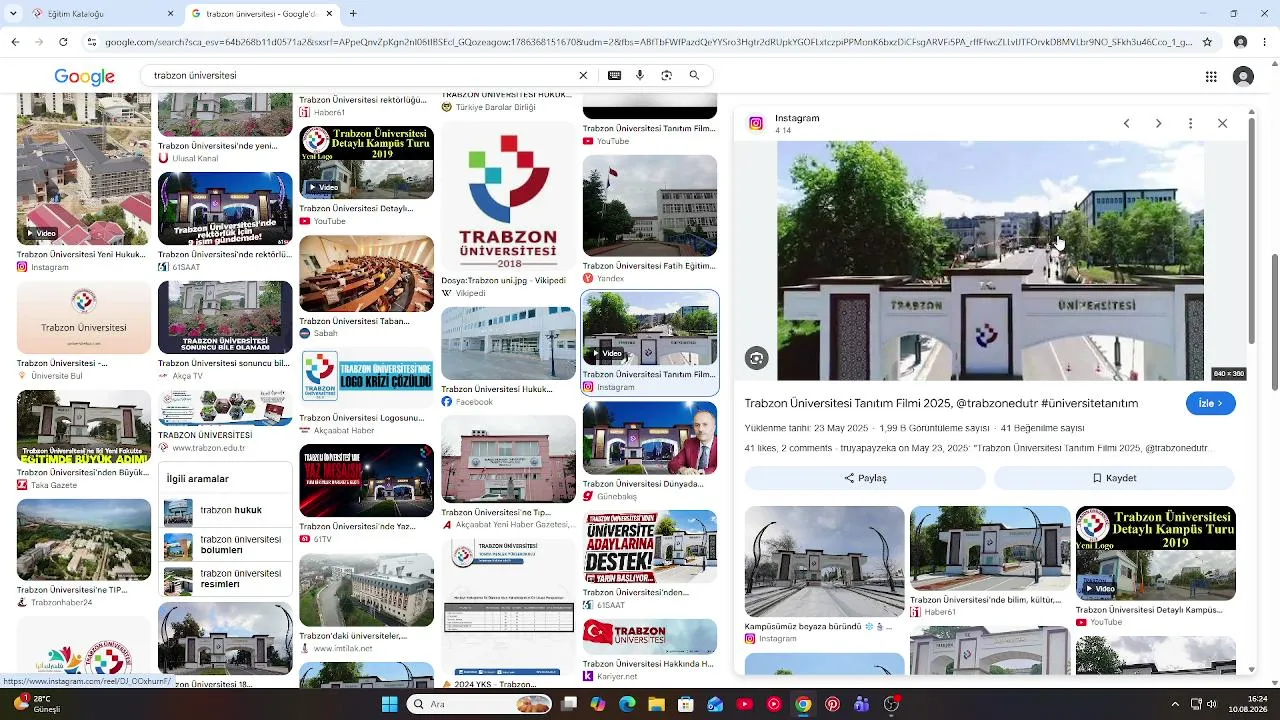
Task: Click the Google logo
Action: 84,76
